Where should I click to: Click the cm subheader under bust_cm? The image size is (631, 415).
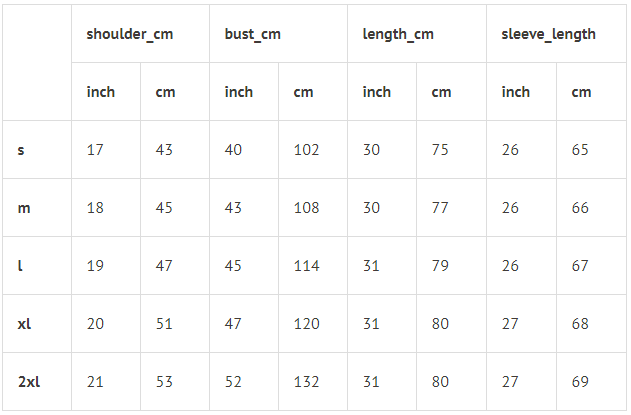click(303, 92)
